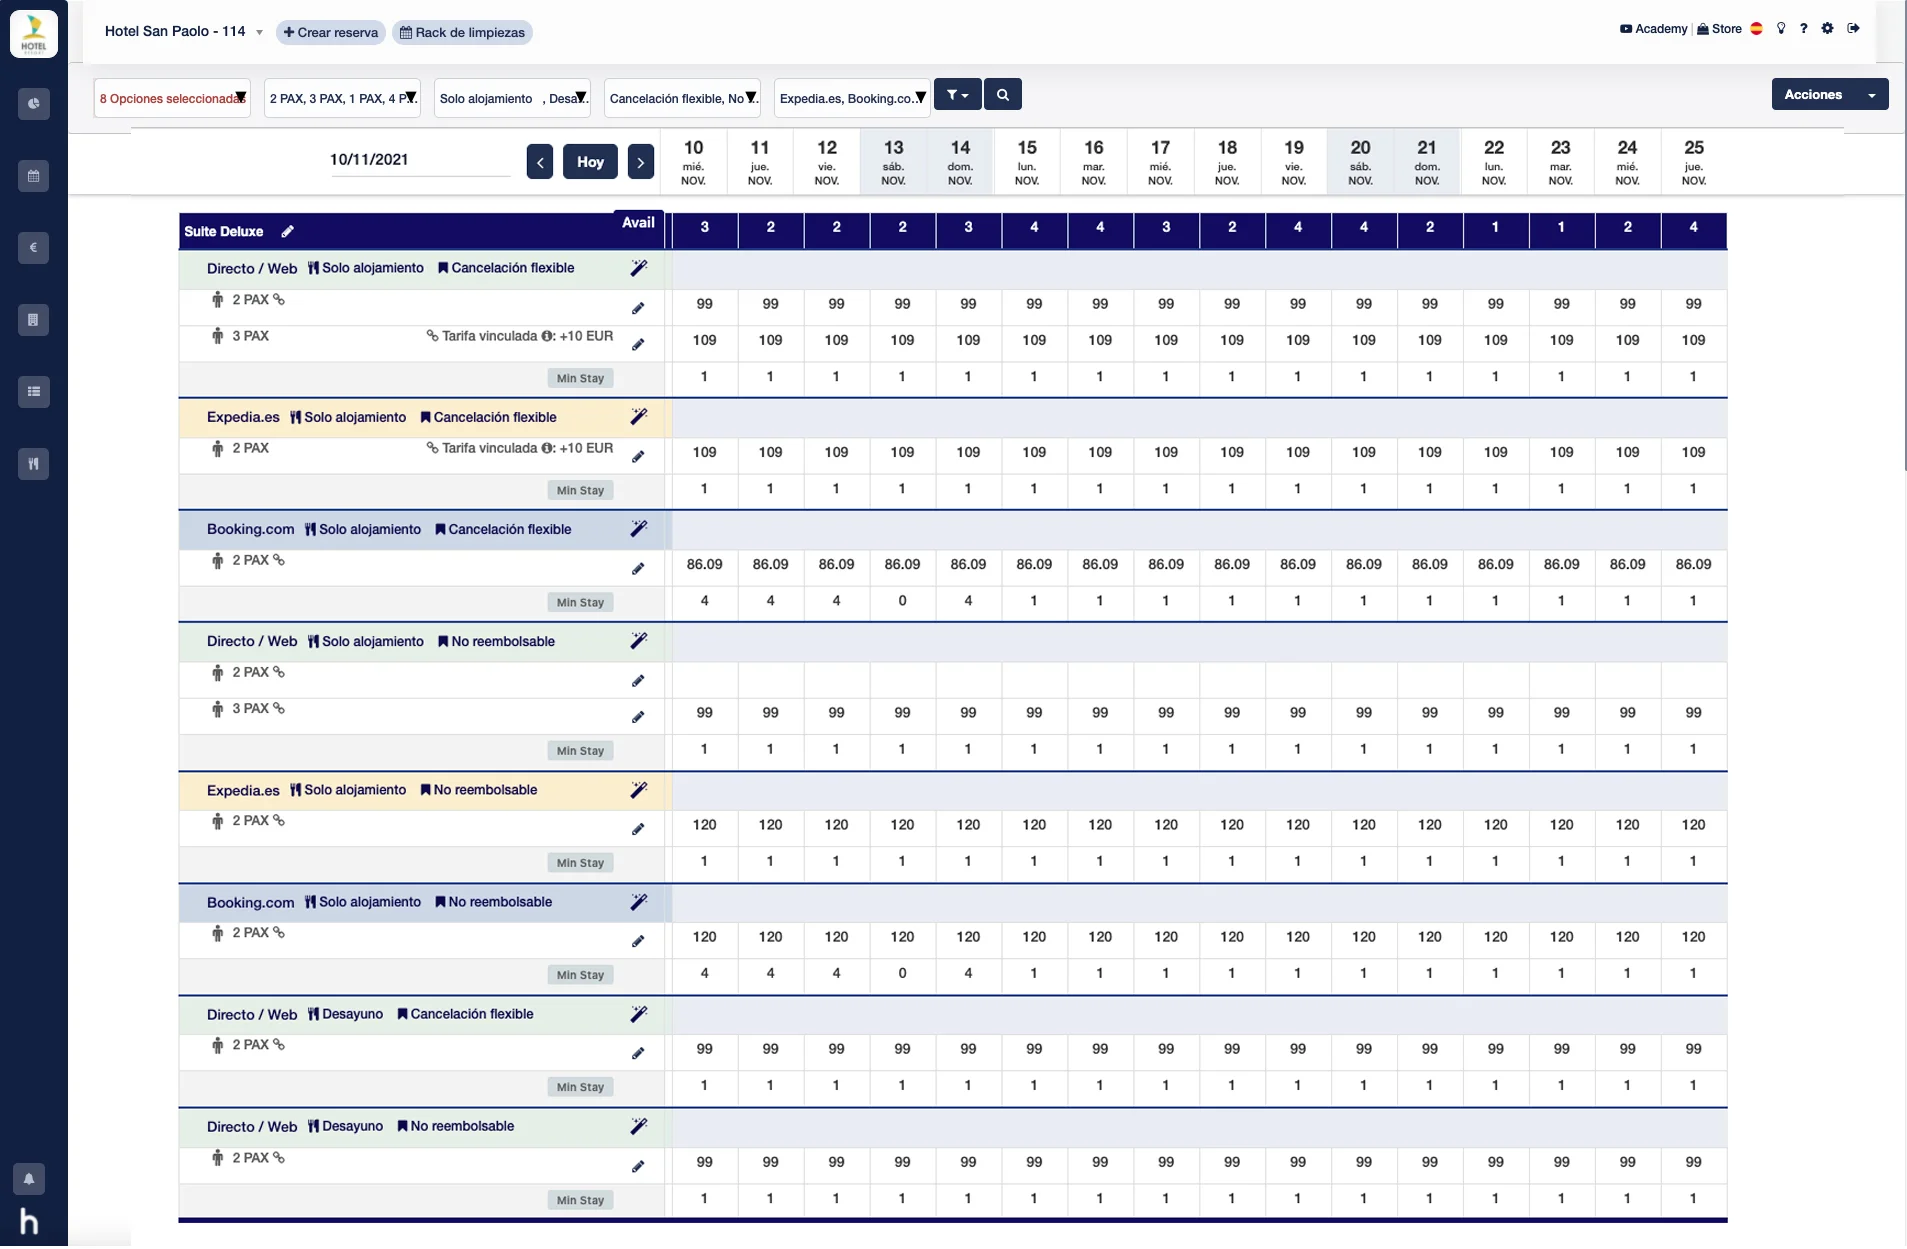
Task: Open the notifications bell in sidebar
Action: (x=29, y=1179)
